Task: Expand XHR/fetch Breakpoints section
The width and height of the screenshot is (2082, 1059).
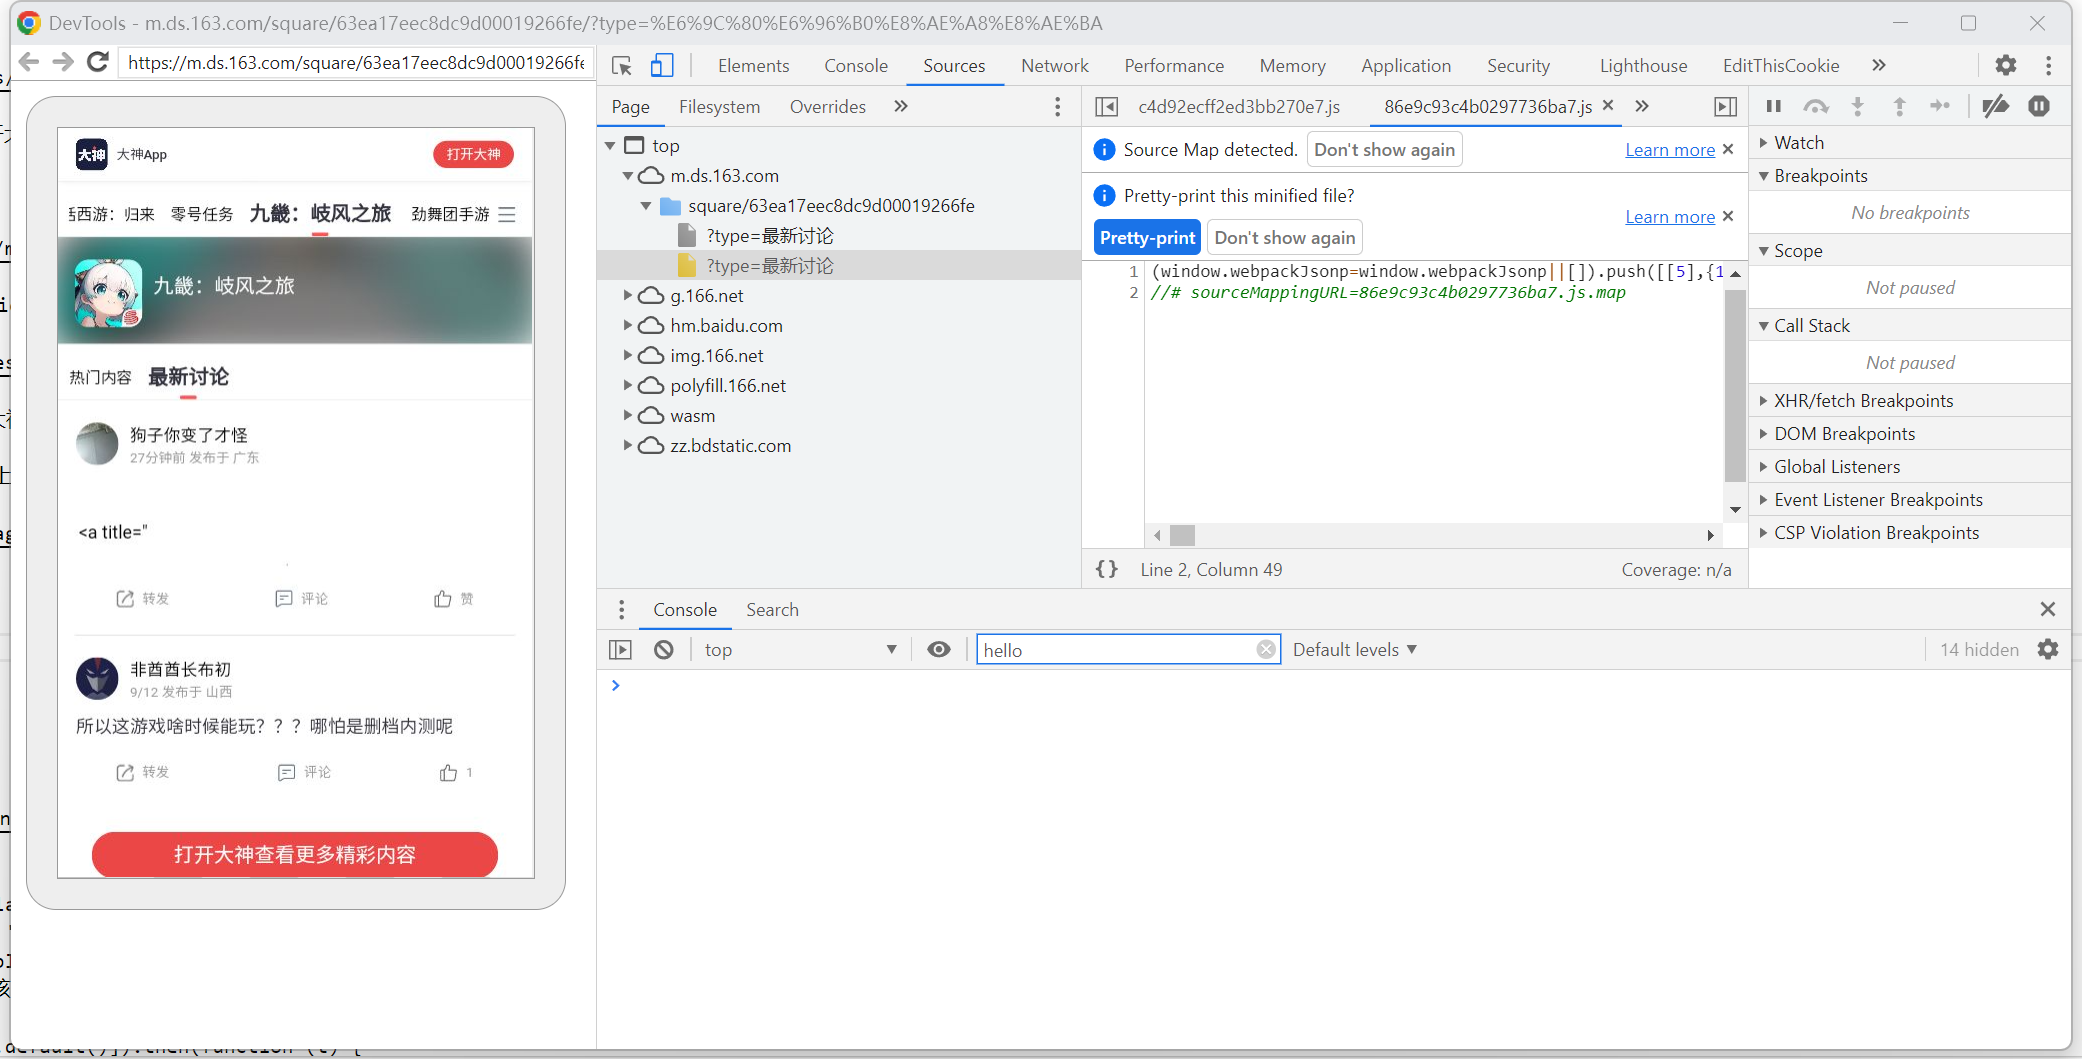Action: click(x=1764, y=401)
